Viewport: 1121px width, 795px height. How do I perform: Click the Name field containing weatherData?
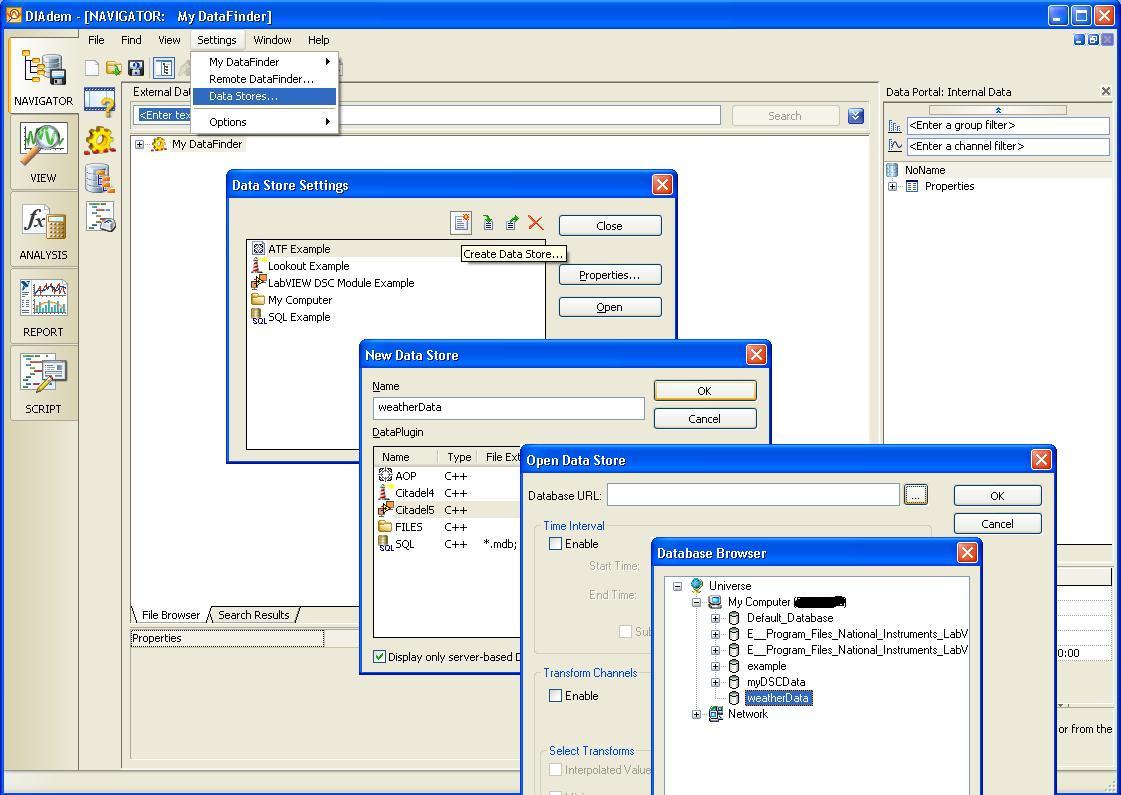click(x=508, y=408)
